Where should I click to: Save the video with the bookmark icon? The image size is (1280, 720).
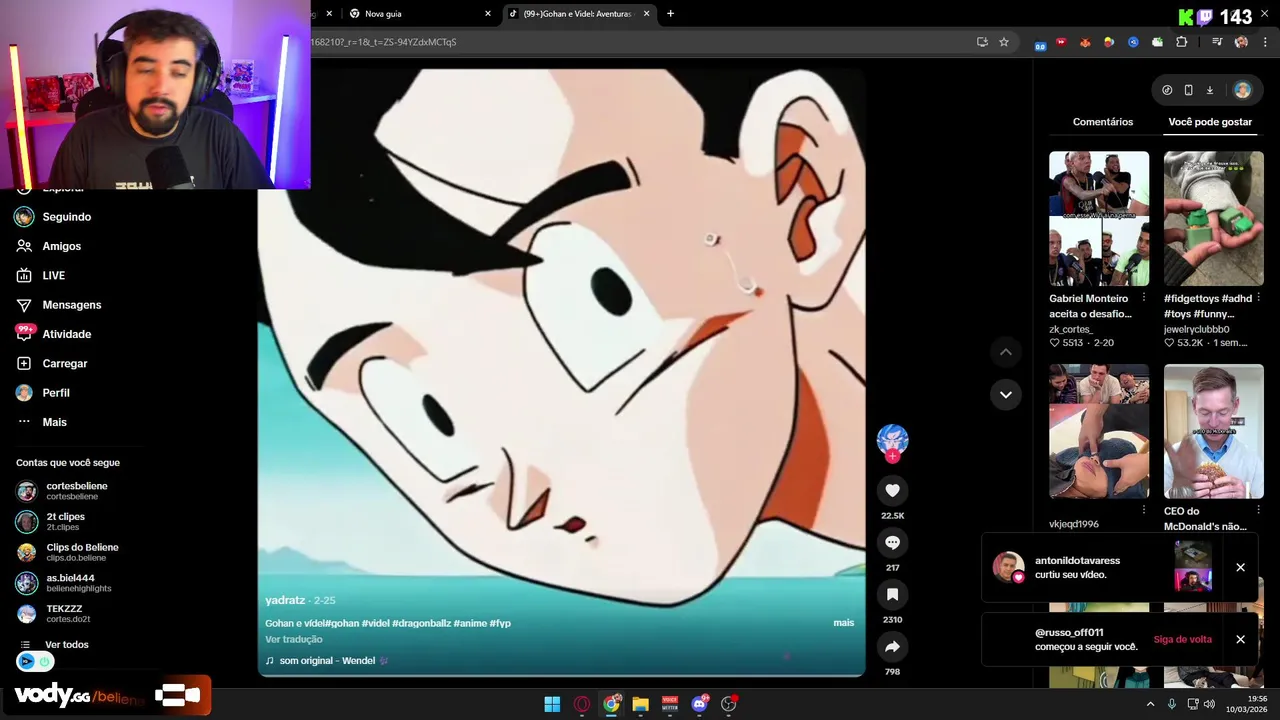[892, 594]
